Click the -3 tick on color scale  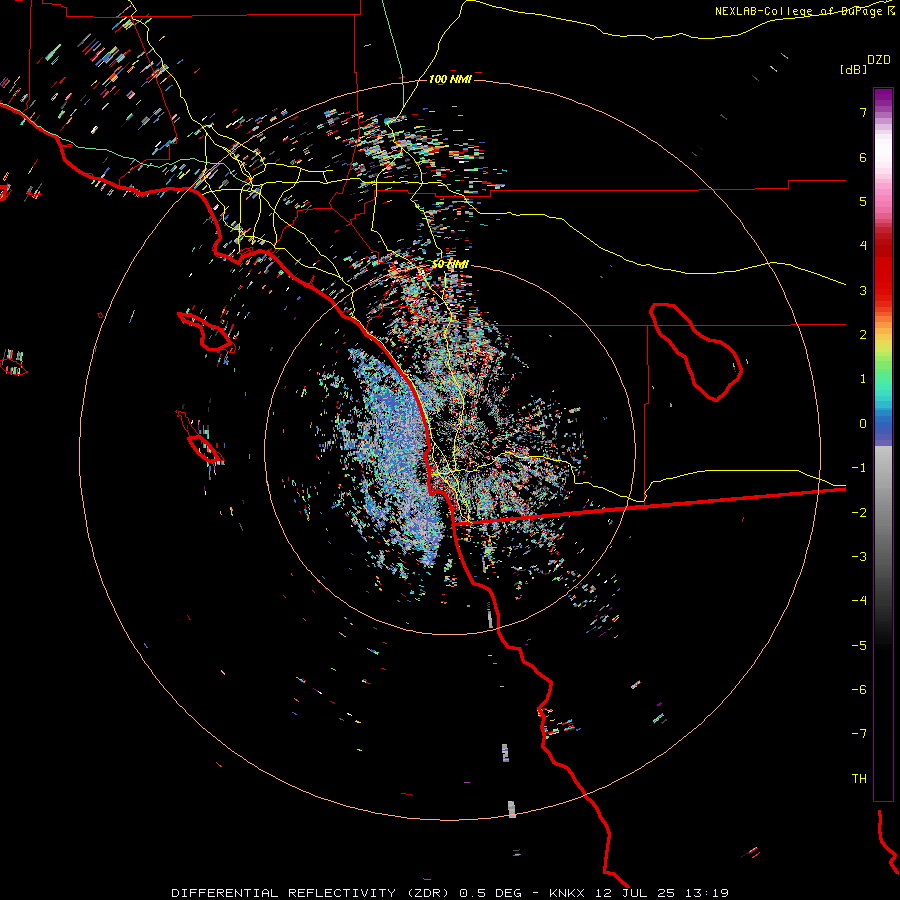(x=859, y=557)
